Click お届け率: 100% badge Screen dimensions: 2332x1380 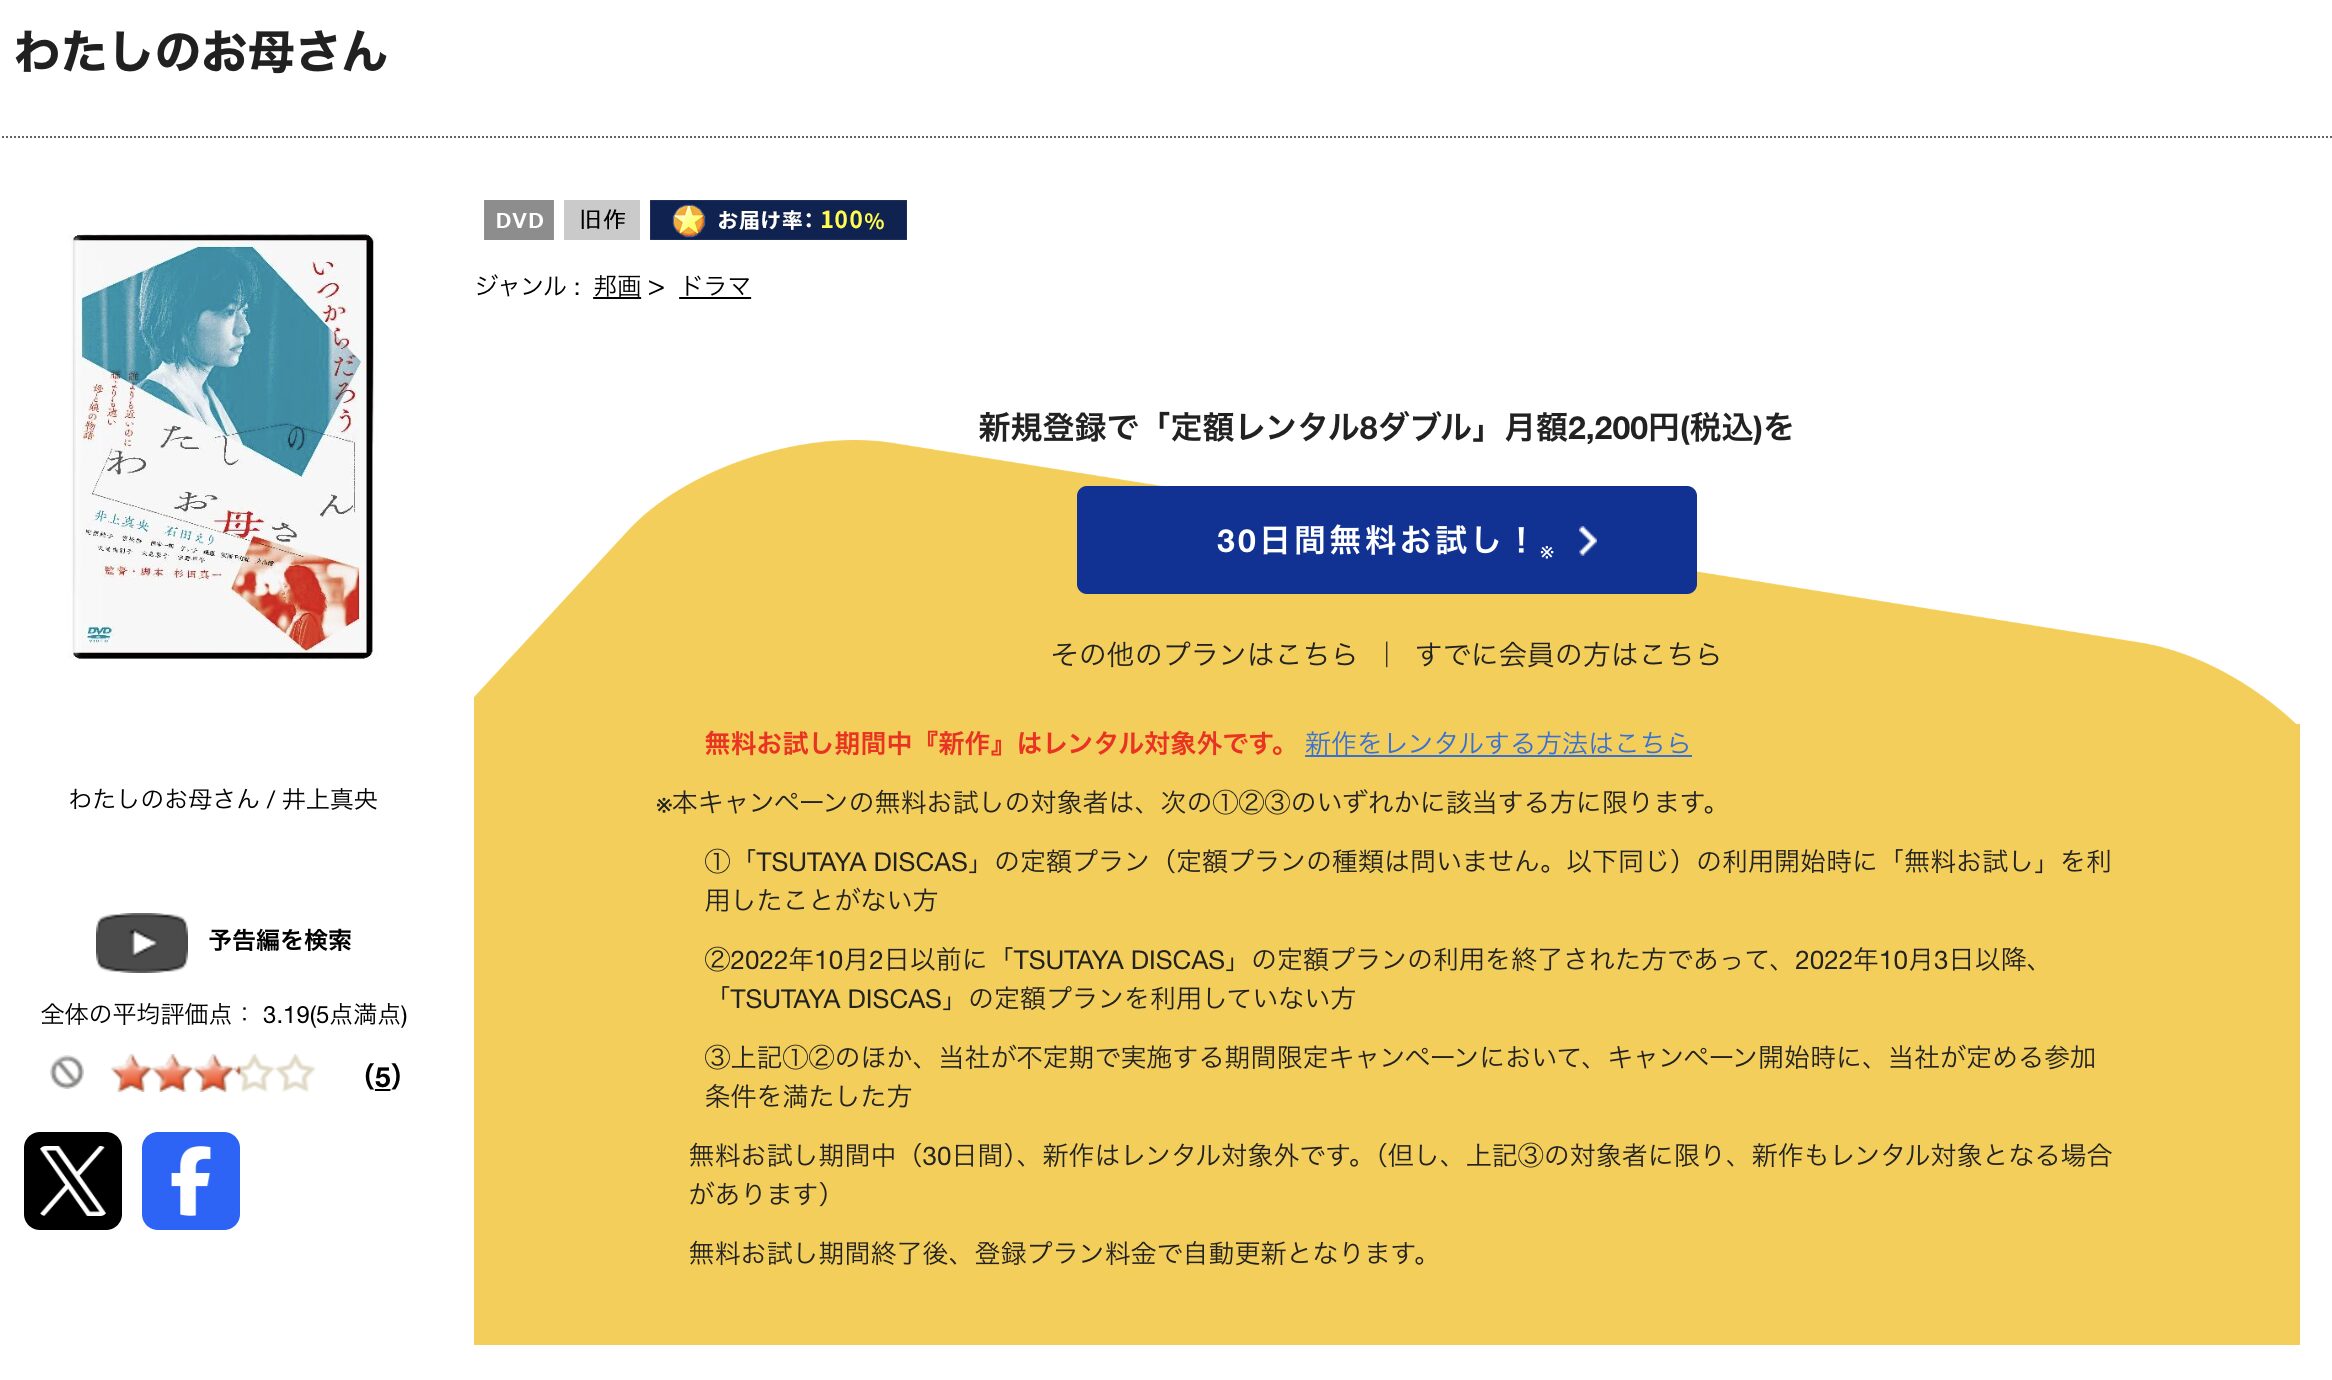click(x=778, y=220)
